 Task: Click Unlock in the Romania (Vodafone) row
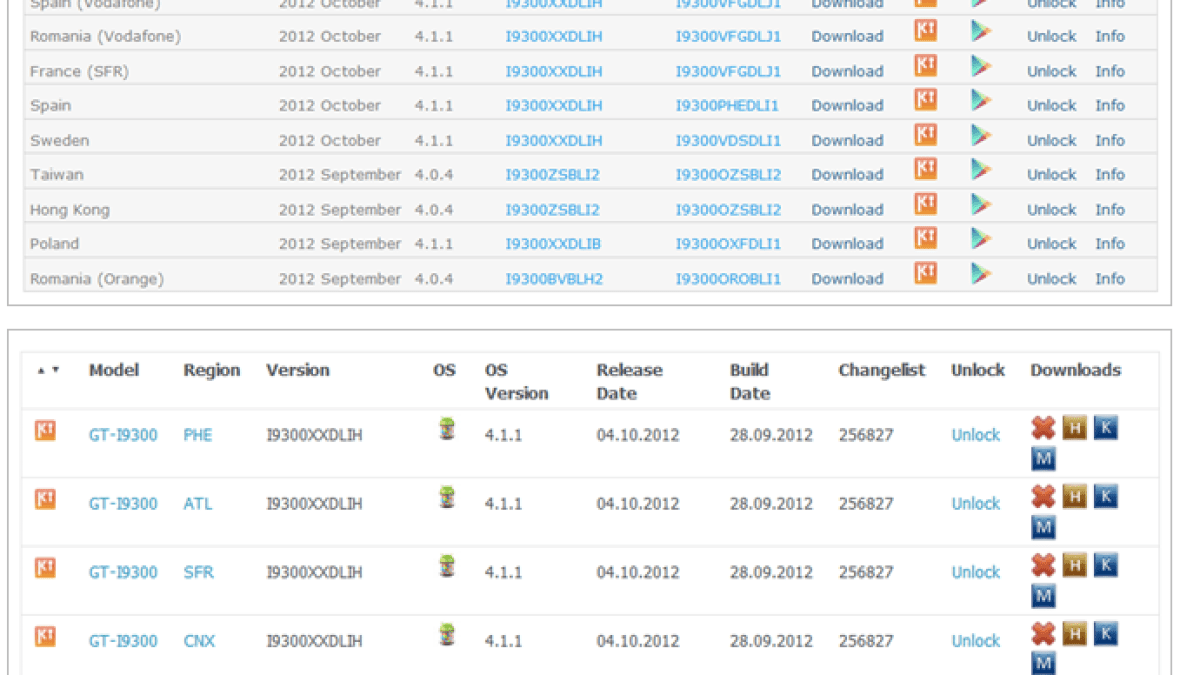[1051, 36]
